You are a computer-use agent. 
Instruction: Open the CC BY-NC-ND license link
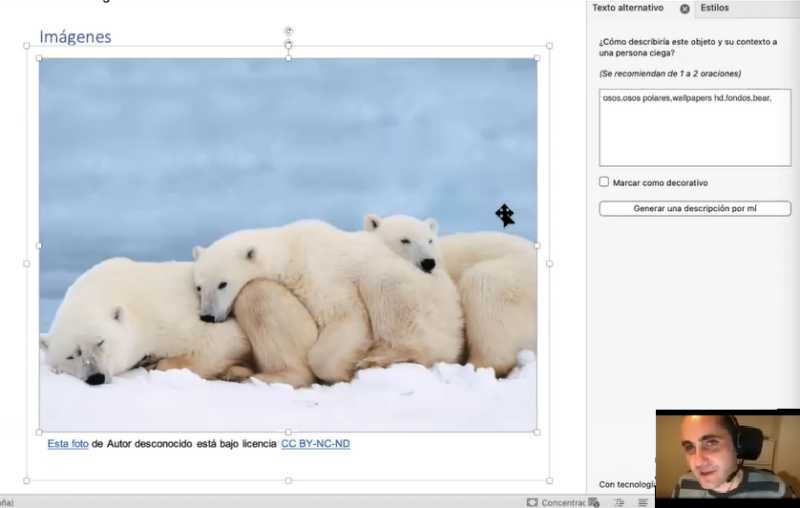(x=315, y=443)
